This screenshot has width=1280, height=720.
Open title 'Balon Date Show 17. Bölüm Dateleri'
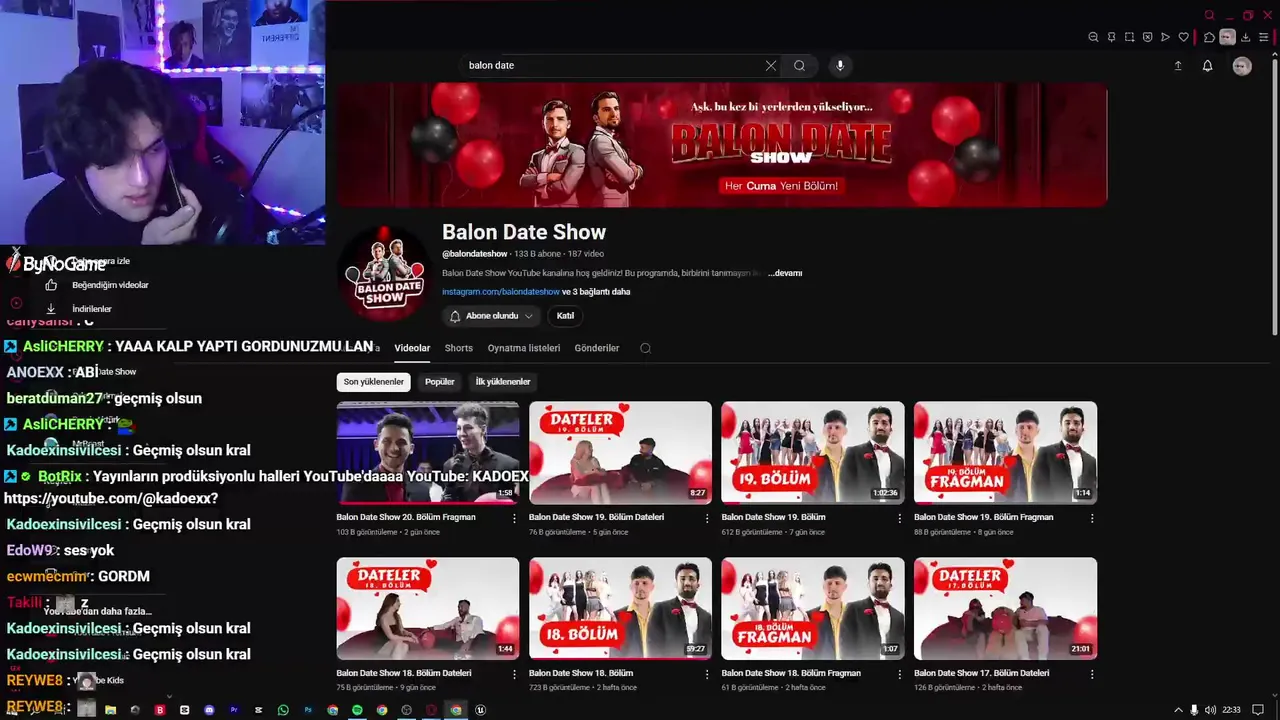tap(982, 673)
